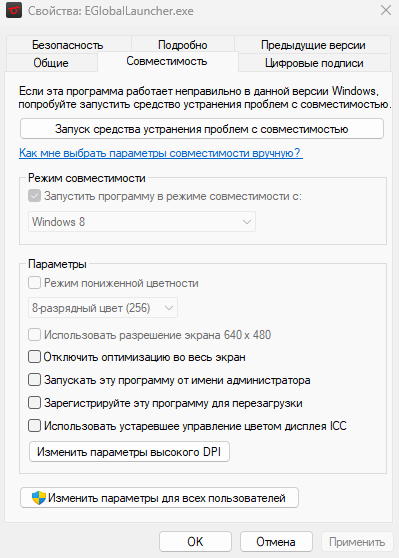Toggle register program for restart checkbox
Image resolution: width=399 pixels, height=558 pixels.
tap(34, 403)
